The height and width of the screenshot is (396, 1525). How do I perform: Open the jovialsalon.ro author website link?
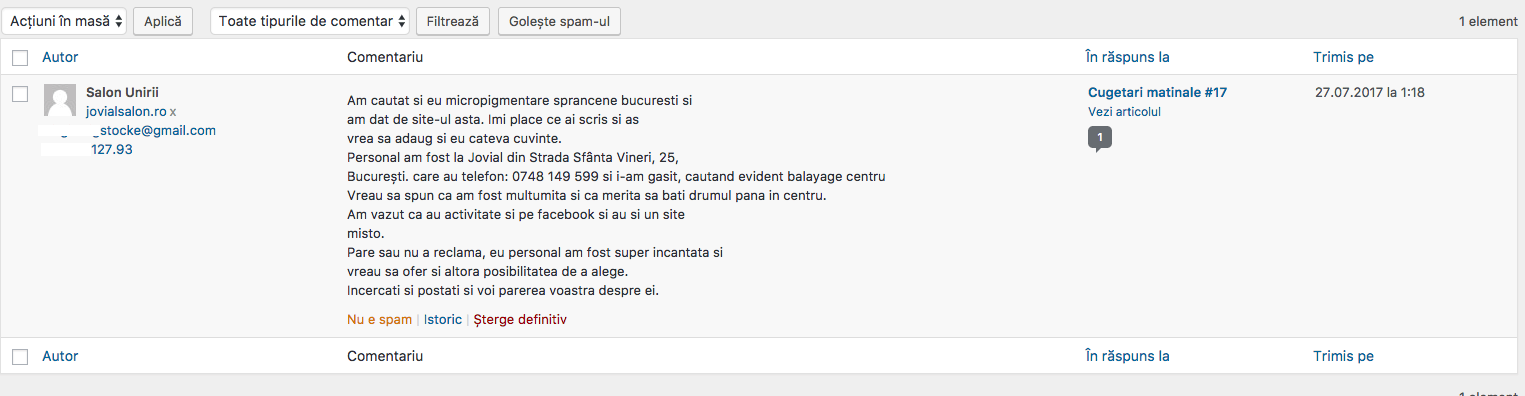pos(126,111)
